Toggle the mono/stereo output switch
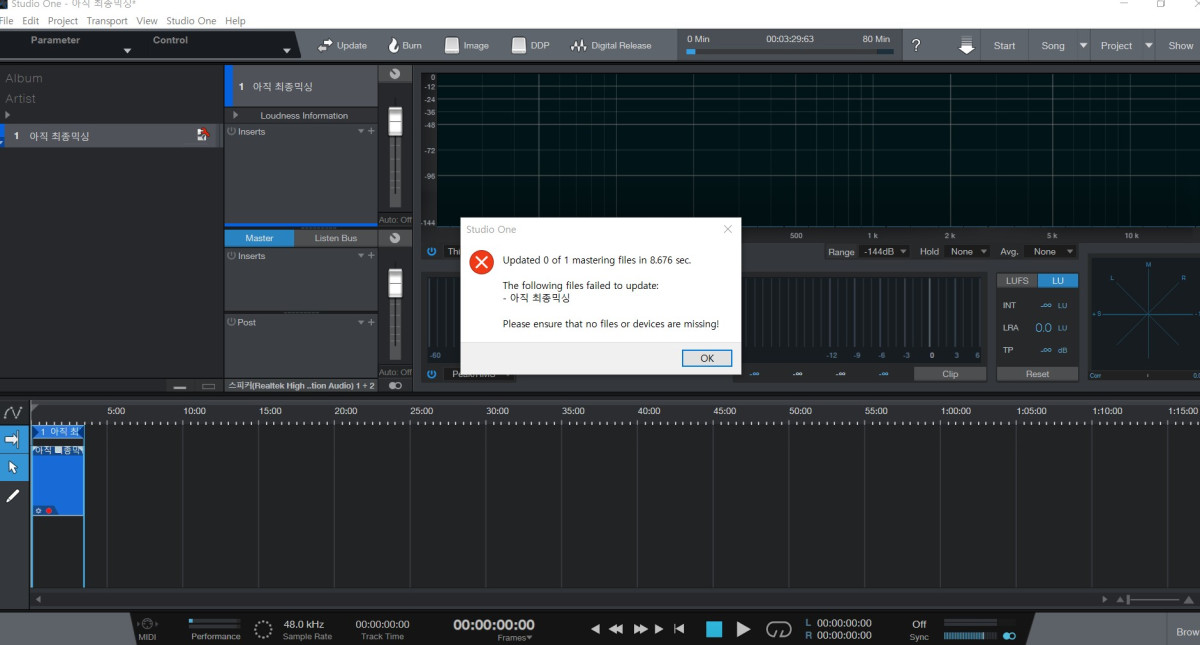Viewport: 1200px width, 645px height. point(395,386)
